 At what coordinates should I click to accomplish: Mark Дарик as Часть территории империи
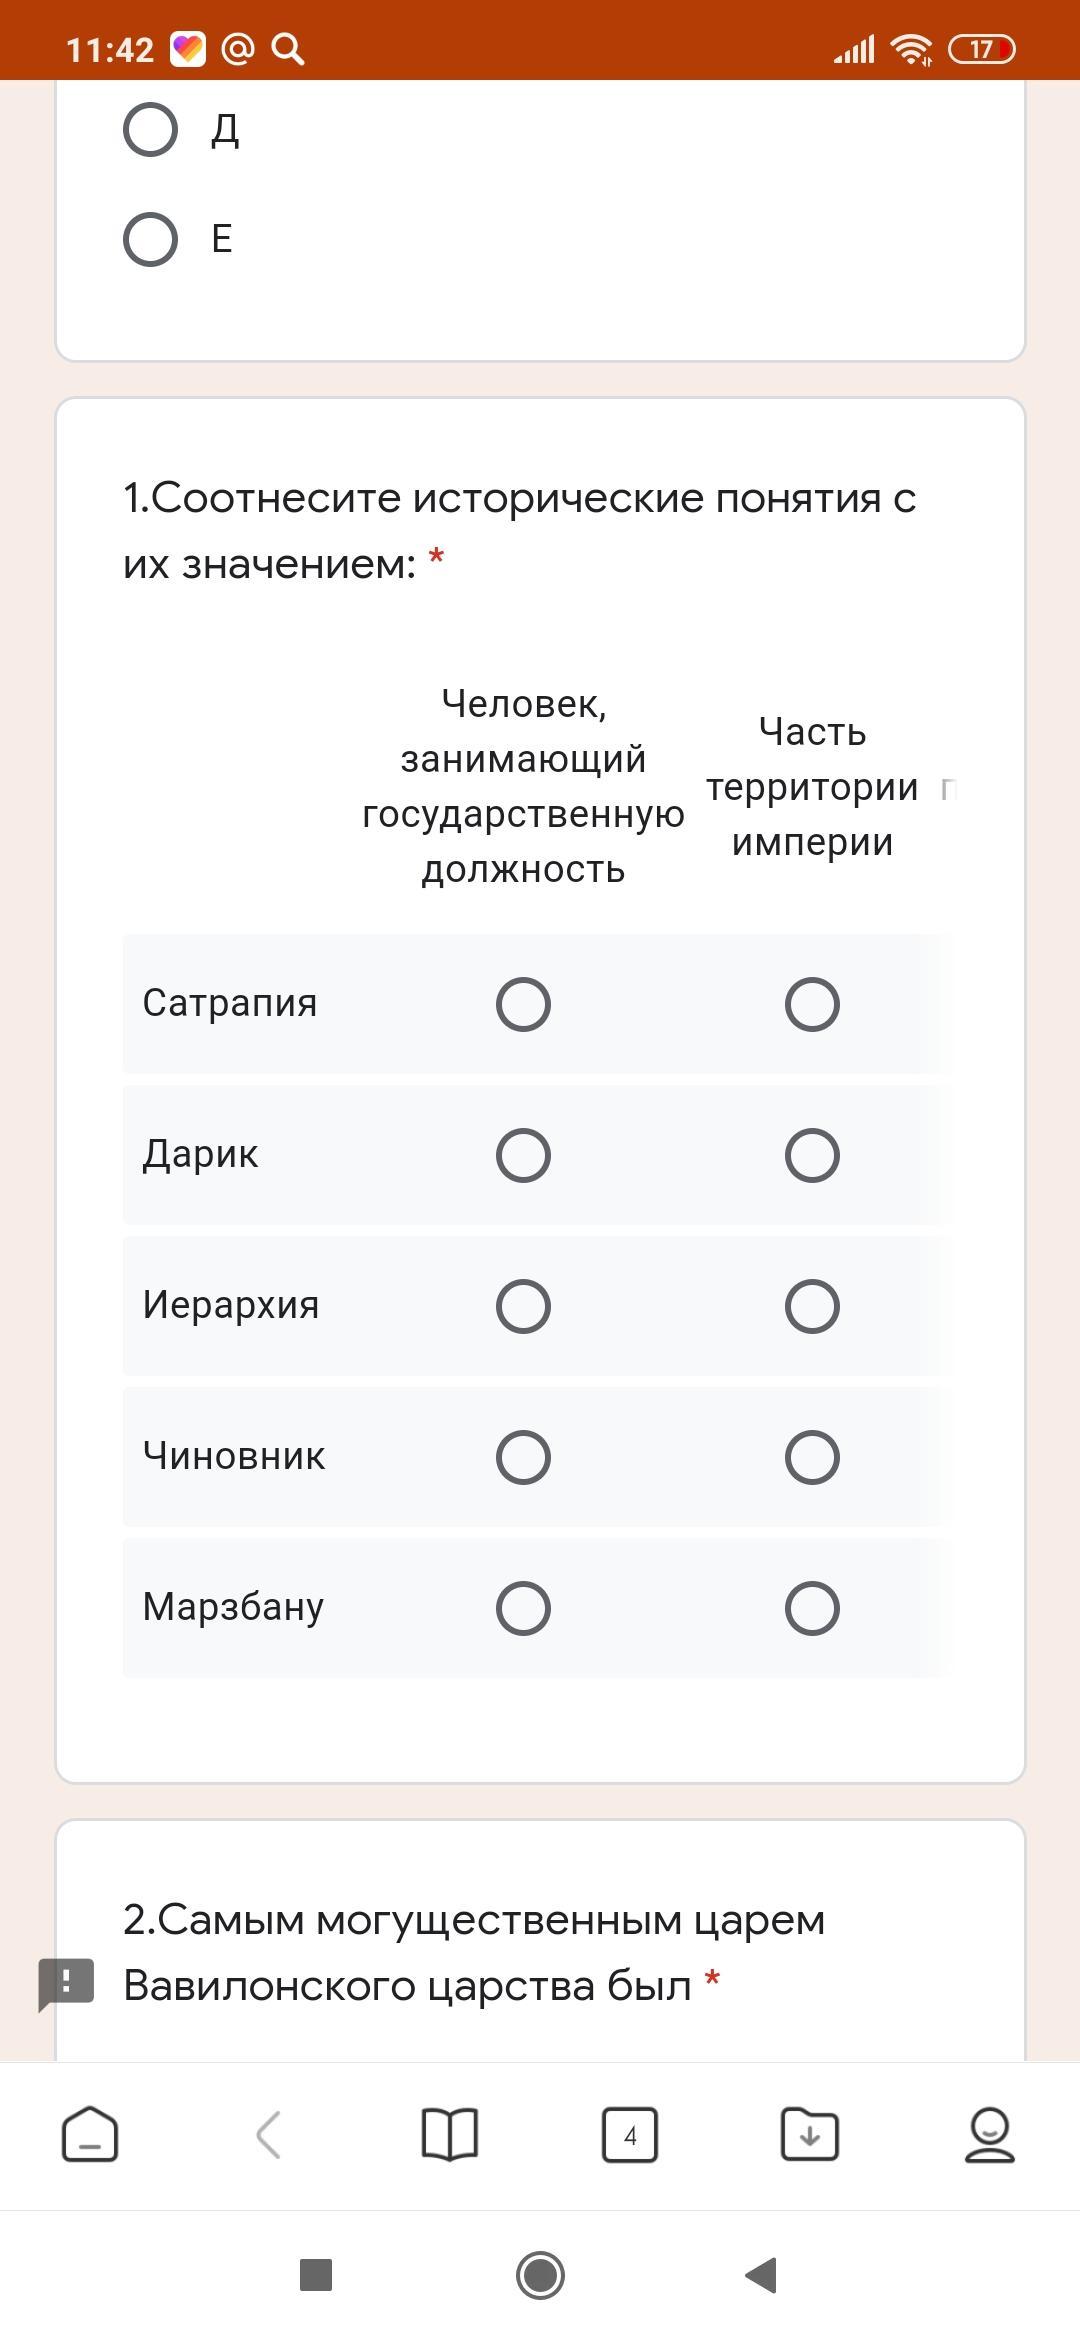point(812,1155)
